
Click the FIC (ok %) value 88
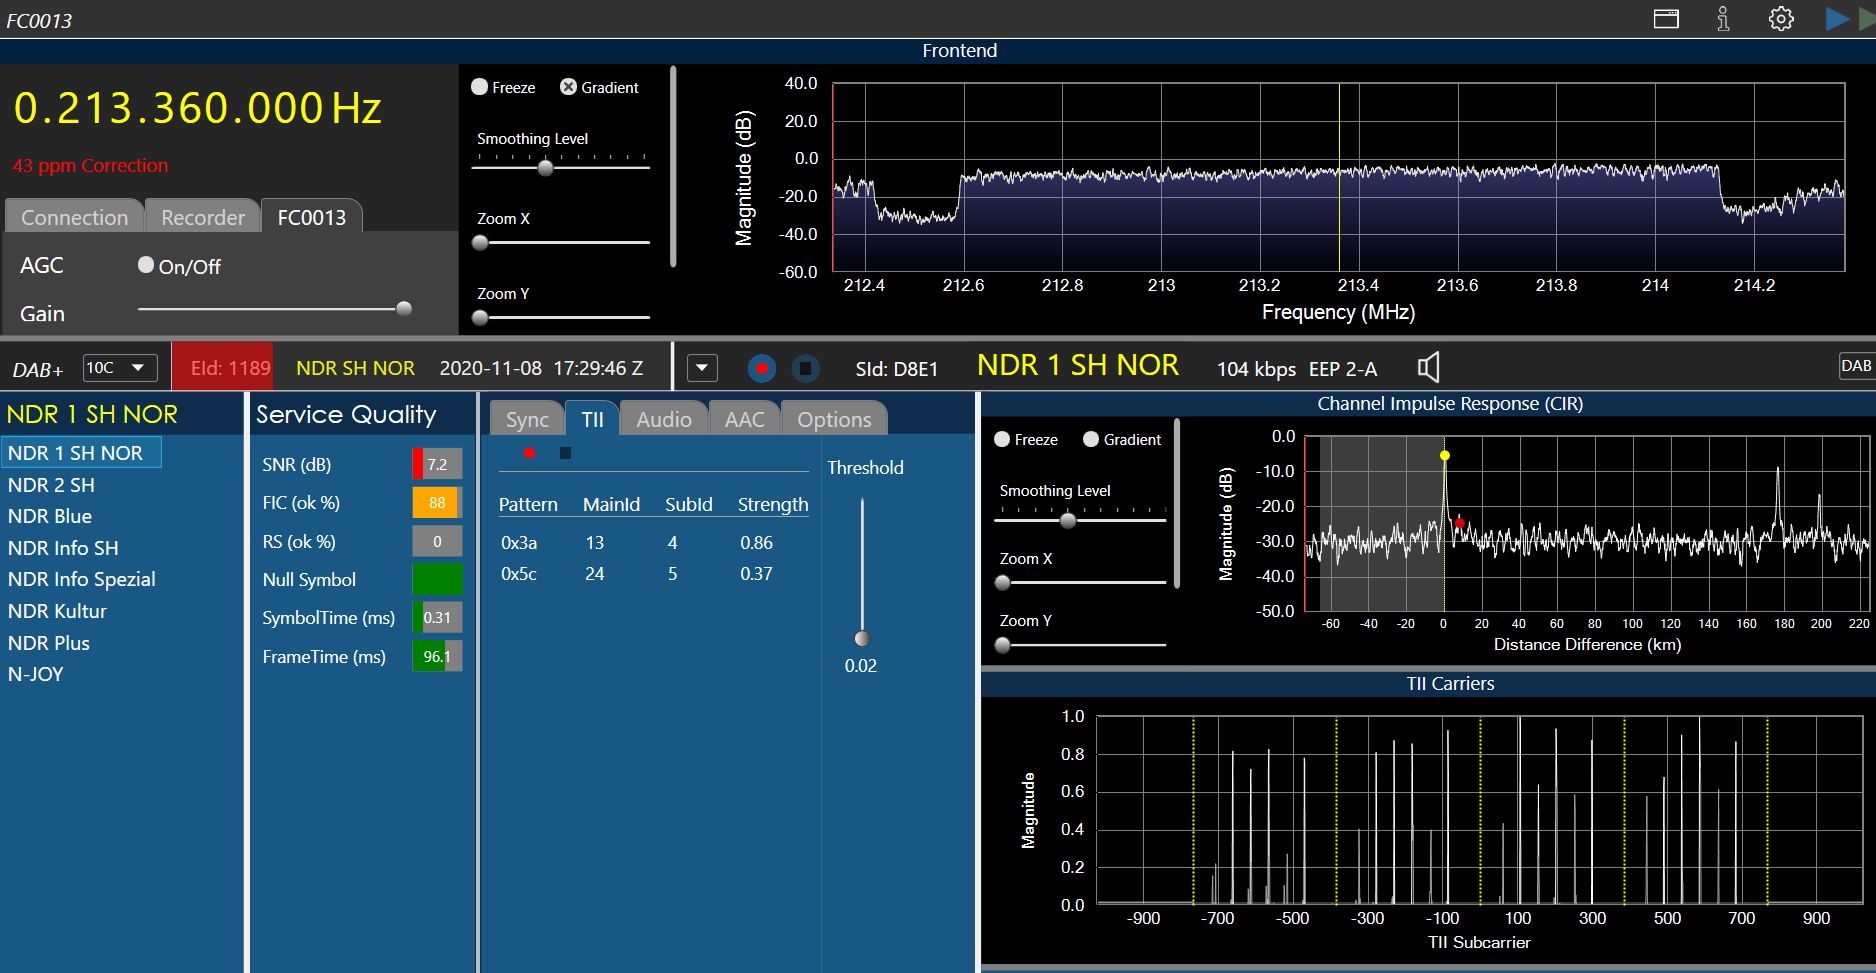click(x=437, y=503)
